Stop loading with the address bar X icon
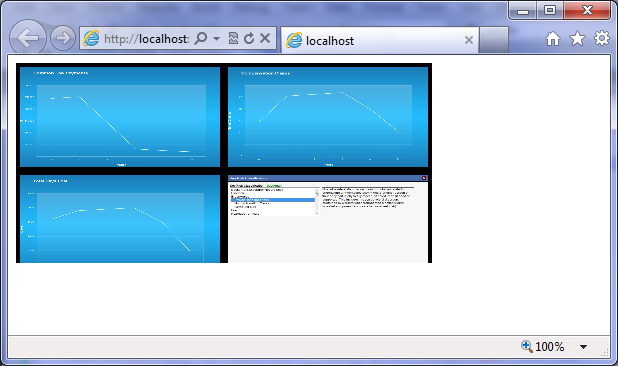Image resolution: width=618 pixels, height=366 pixels. point(265,38)
